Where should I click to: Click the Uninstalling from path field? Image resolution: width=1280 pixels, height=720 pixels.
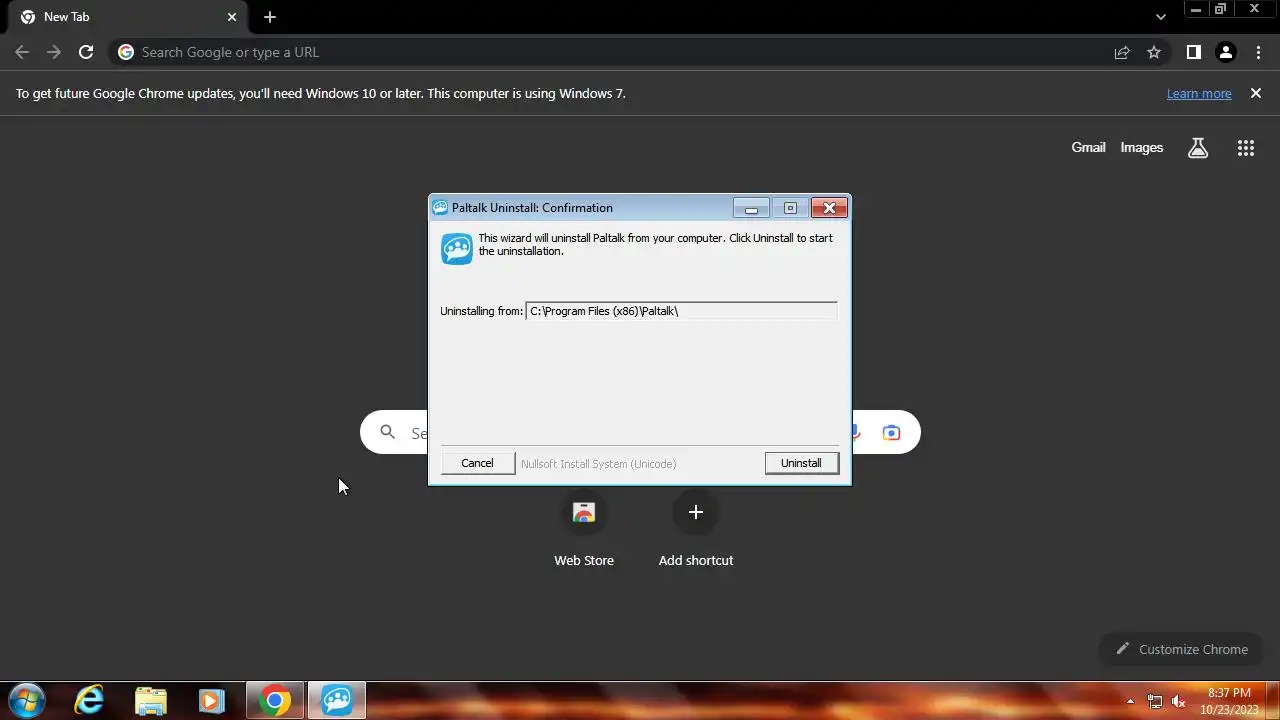[x=681, y=311]
